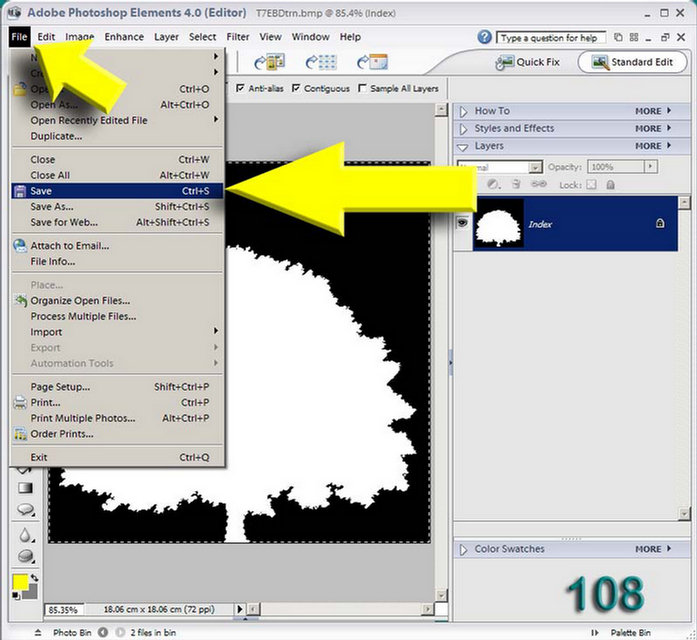Toggle the Anti-alias checkbox

click(x=240, y=88)
